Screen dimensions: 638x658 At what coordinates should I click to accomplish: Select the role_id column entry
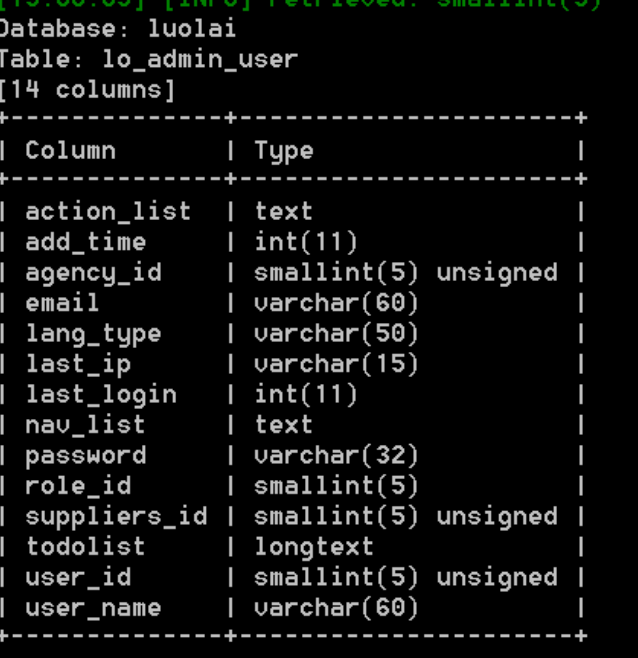pos(78,486)
